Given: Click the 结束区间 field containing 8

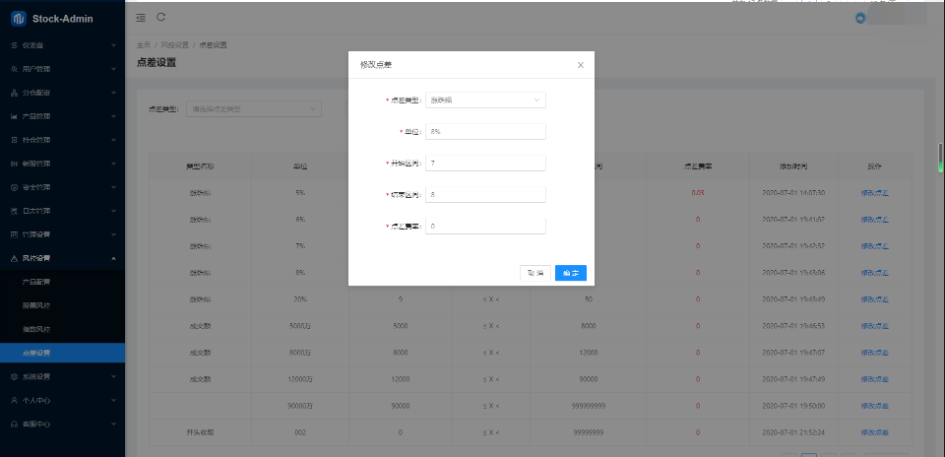Looking at the screenshot, I should [485, 194].
